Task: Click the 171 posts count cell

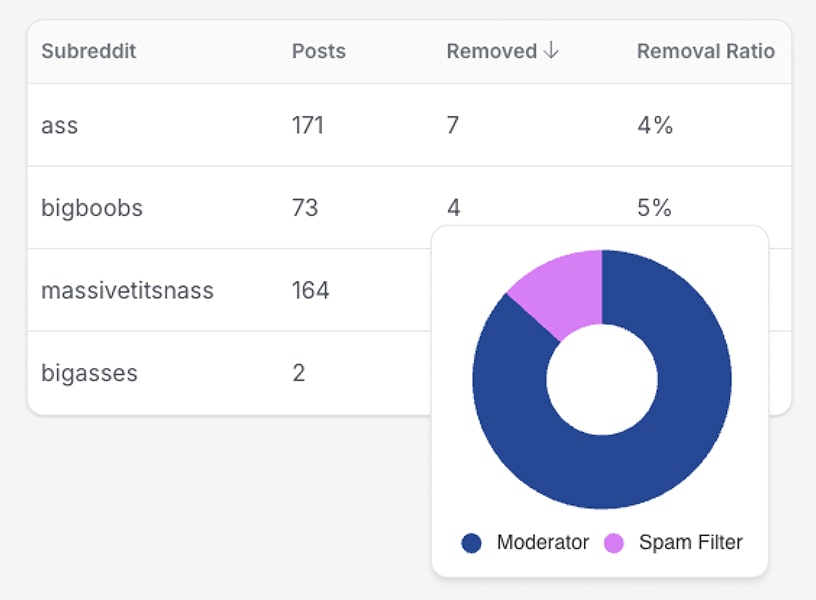Action: [307, 126]
